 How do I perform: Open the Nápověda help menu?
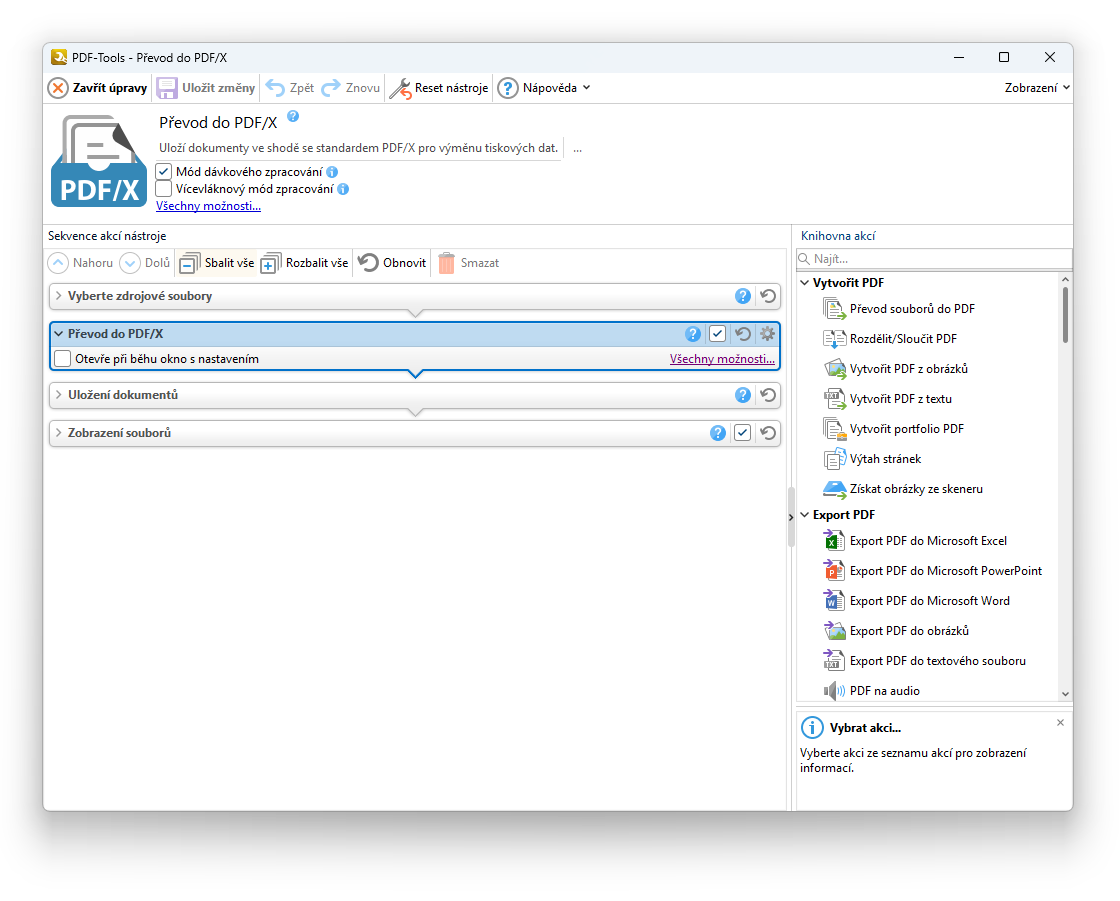(x=544, y=88)
